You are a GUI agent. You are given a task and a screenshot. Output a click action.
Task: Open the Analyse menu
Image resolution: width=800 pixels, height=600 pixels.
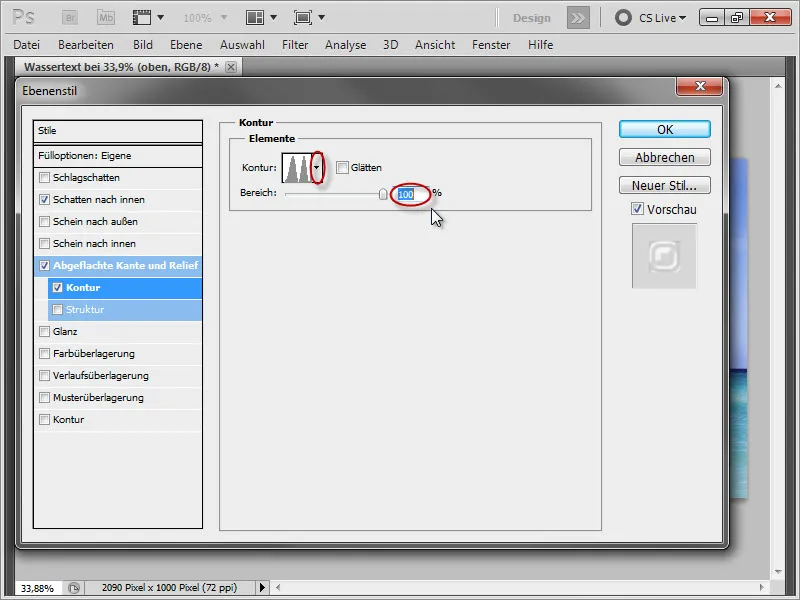(x=345, y=45)
